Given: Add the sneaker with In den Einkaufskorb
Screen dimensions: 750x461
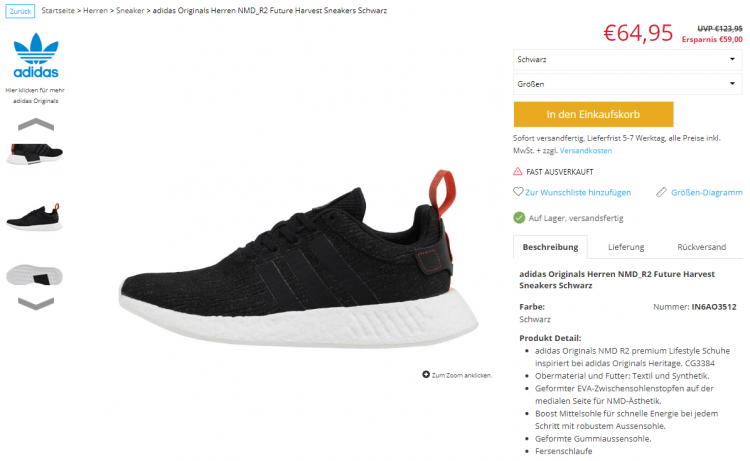Looking at the screenshot, I should 593,114.
